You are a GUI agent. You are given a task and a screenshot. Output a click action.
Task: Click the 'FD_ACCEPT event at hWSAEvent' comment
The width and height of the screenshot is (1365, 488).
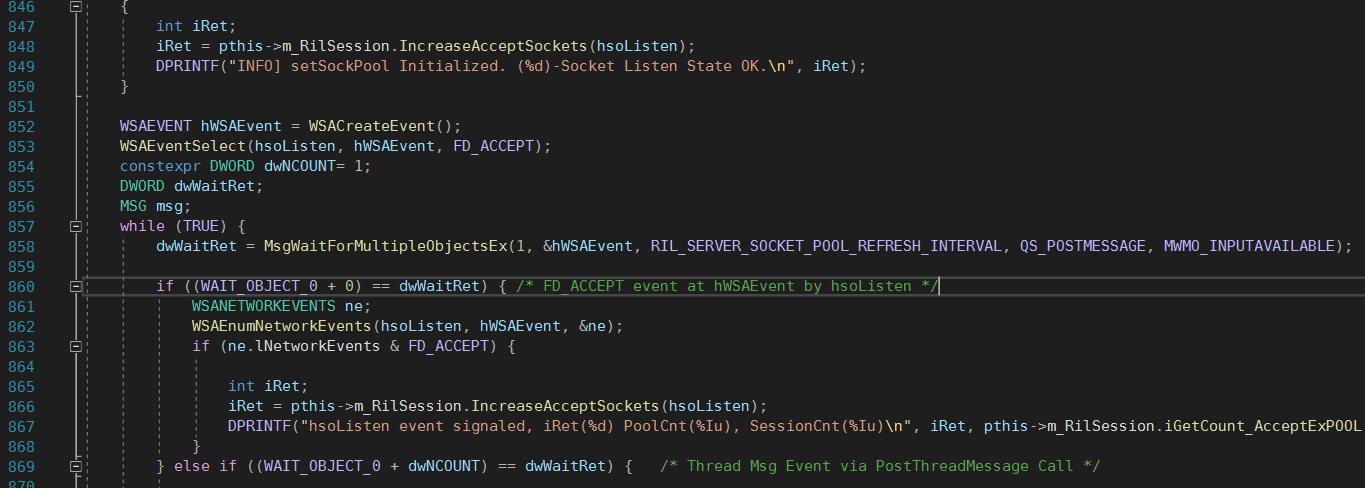(x=730, y=286)
